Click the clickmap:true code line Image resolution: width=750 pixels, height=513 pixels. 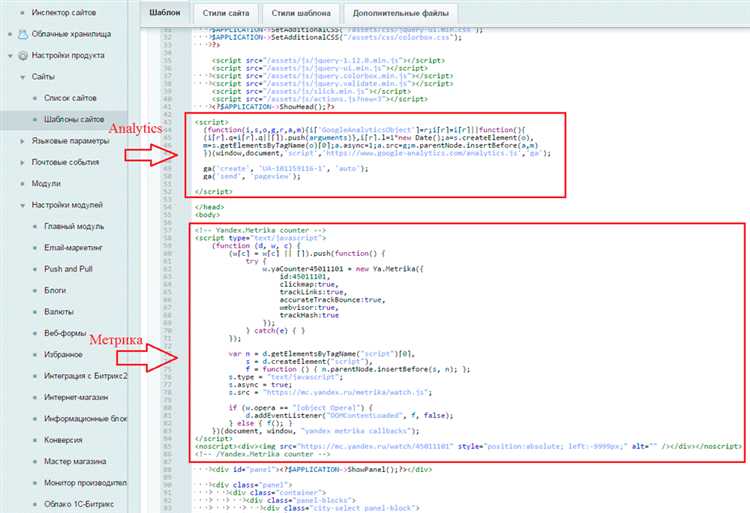pyautogui.click(x=309, y=284)
